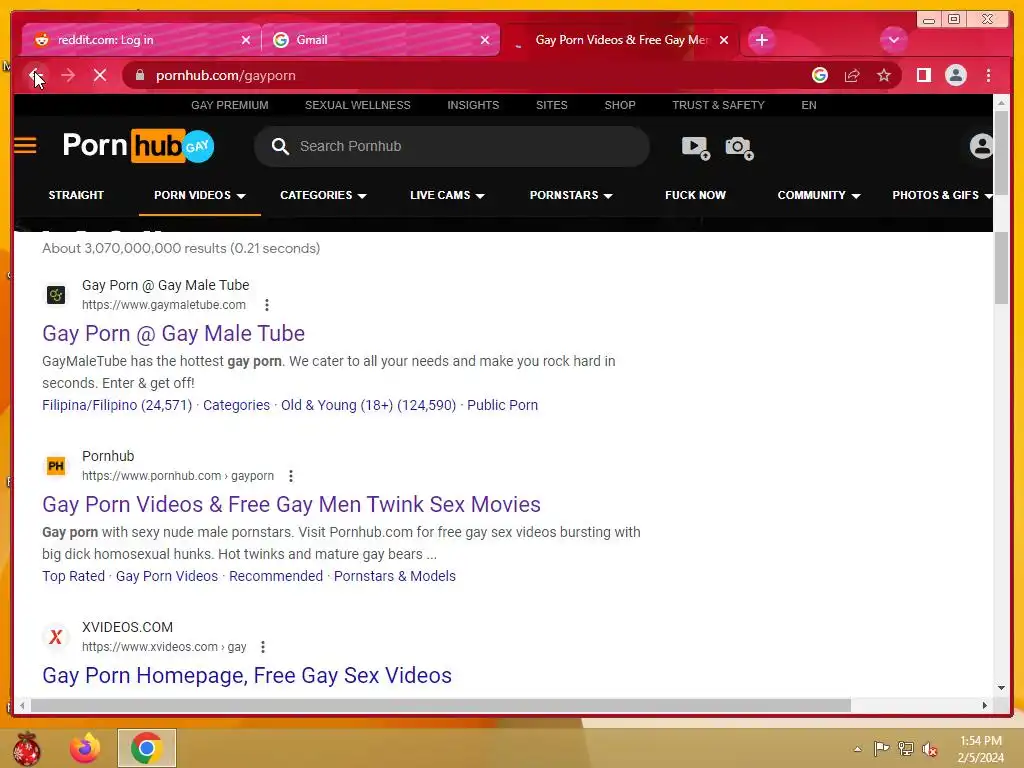Open the Recommended sitelink

click(x=276, y=576)
